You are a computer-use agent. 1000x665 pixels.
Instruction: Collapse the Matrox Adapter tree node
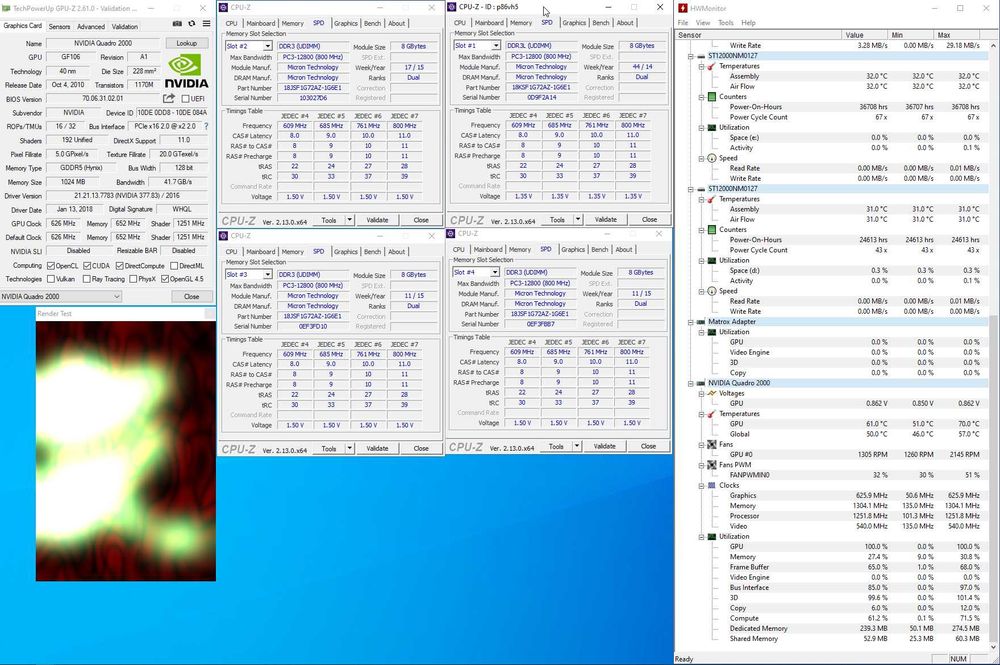[x=691, y=322]
